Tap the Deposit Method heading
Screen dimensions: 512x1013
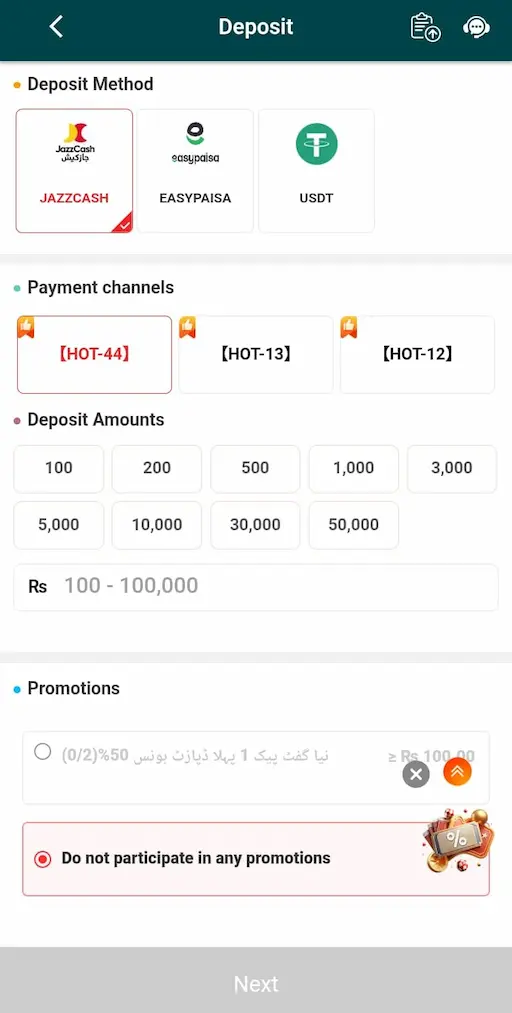[90, 85]
